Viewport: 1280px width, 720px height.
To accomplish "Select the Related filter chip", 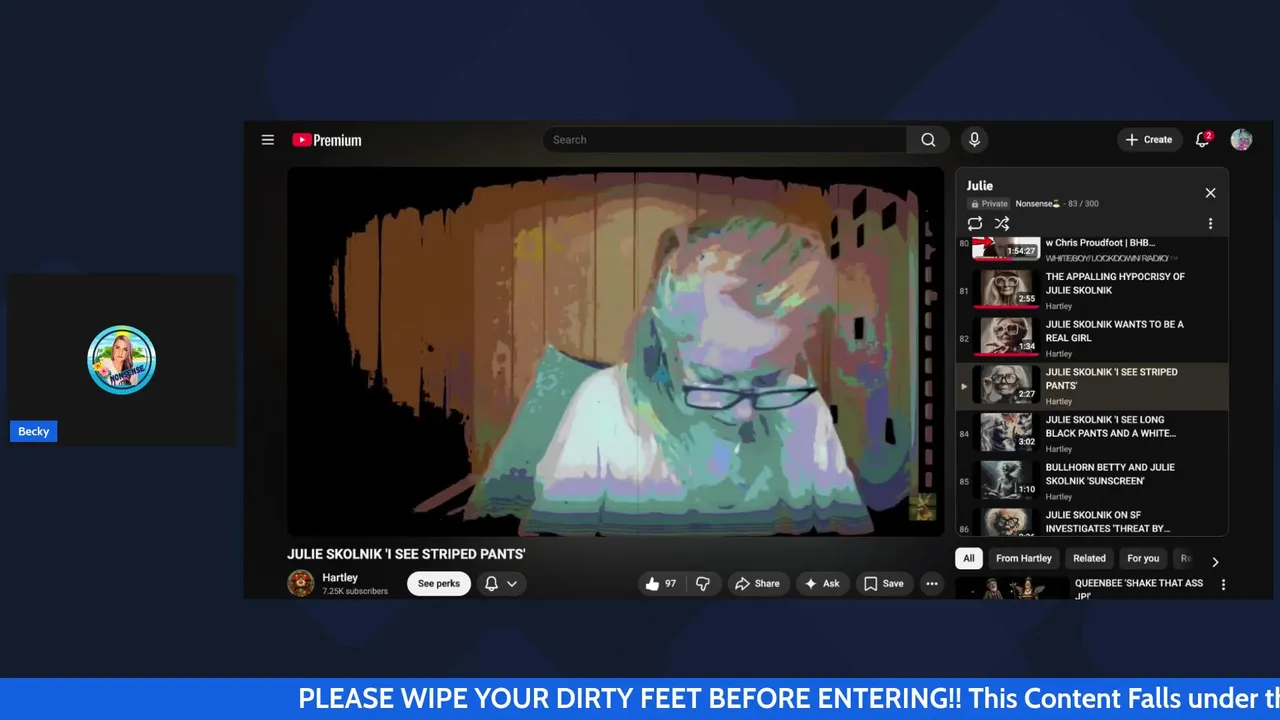I will [1089, 558].
